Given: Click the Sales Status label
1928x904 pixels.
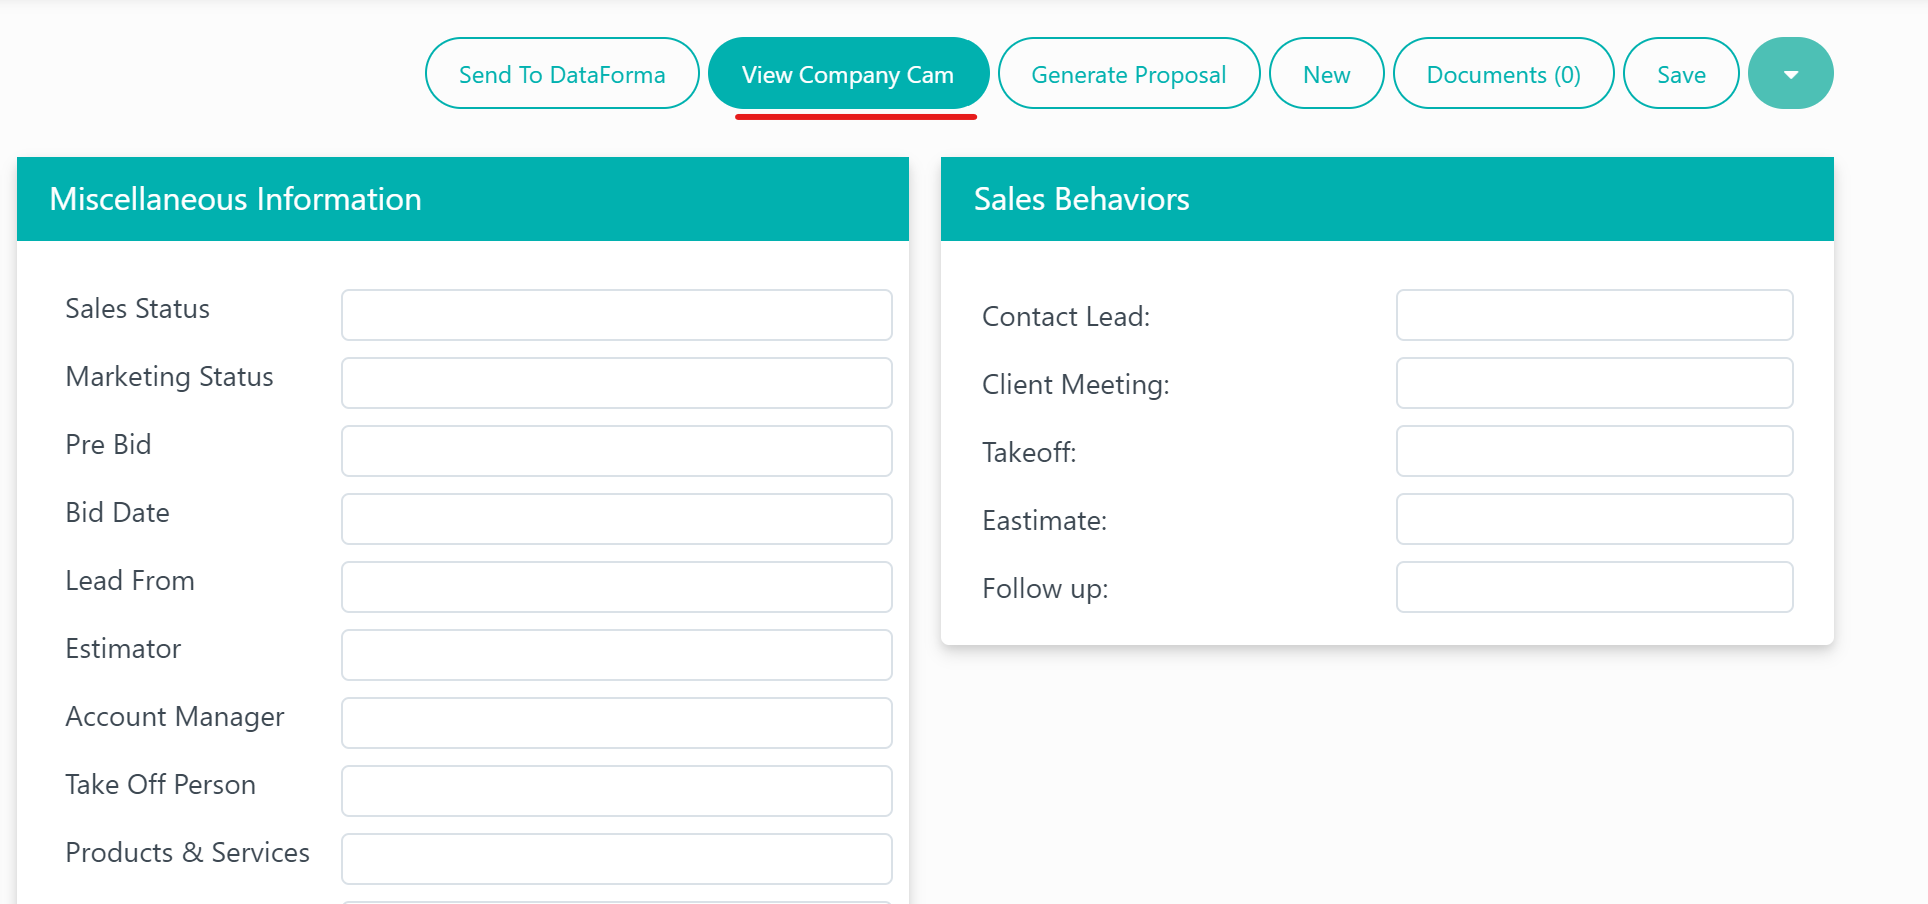Looking at the screenshot, I should [138, 309].
